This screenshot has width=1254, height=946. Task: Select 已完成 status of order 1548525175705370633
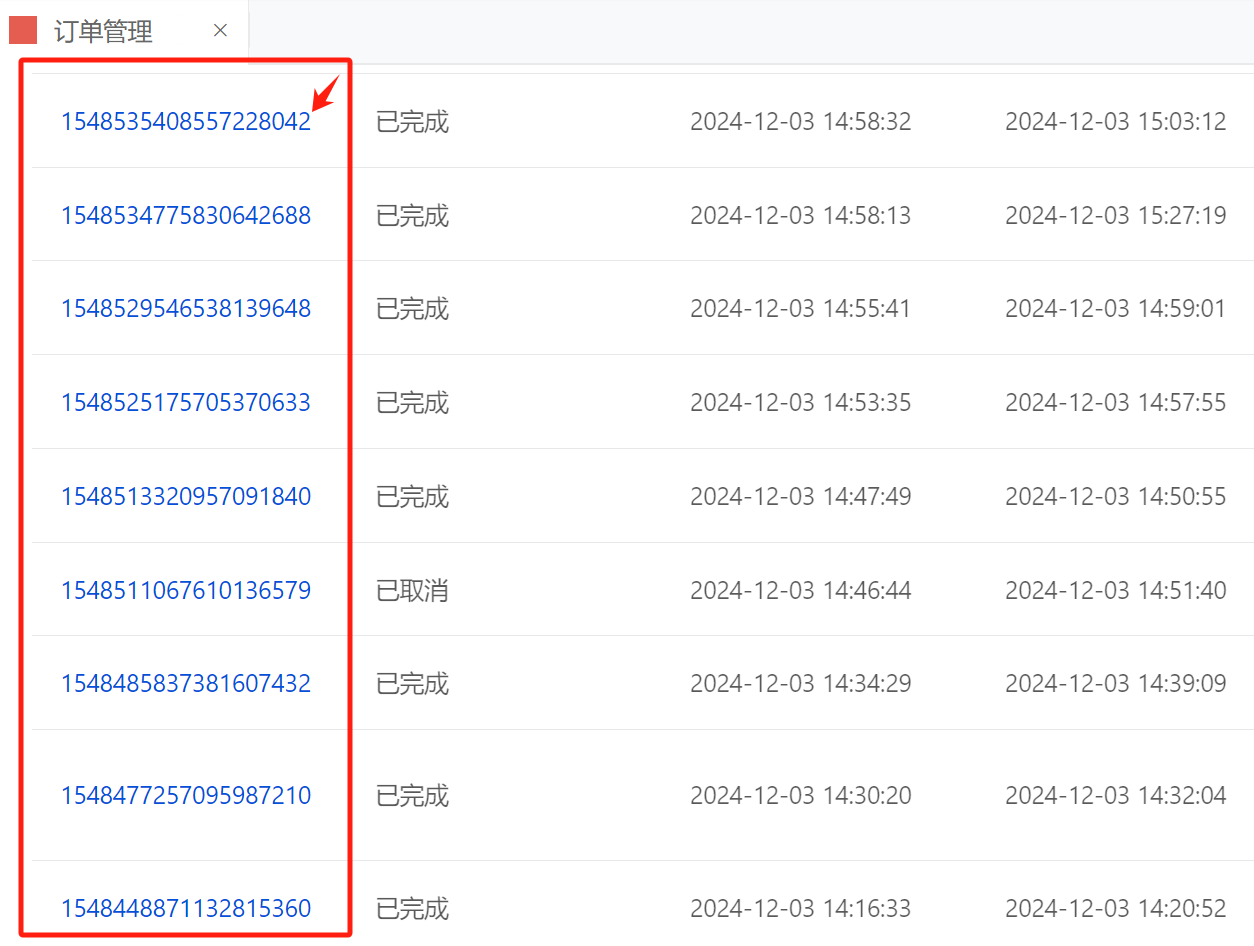point(412,403)
